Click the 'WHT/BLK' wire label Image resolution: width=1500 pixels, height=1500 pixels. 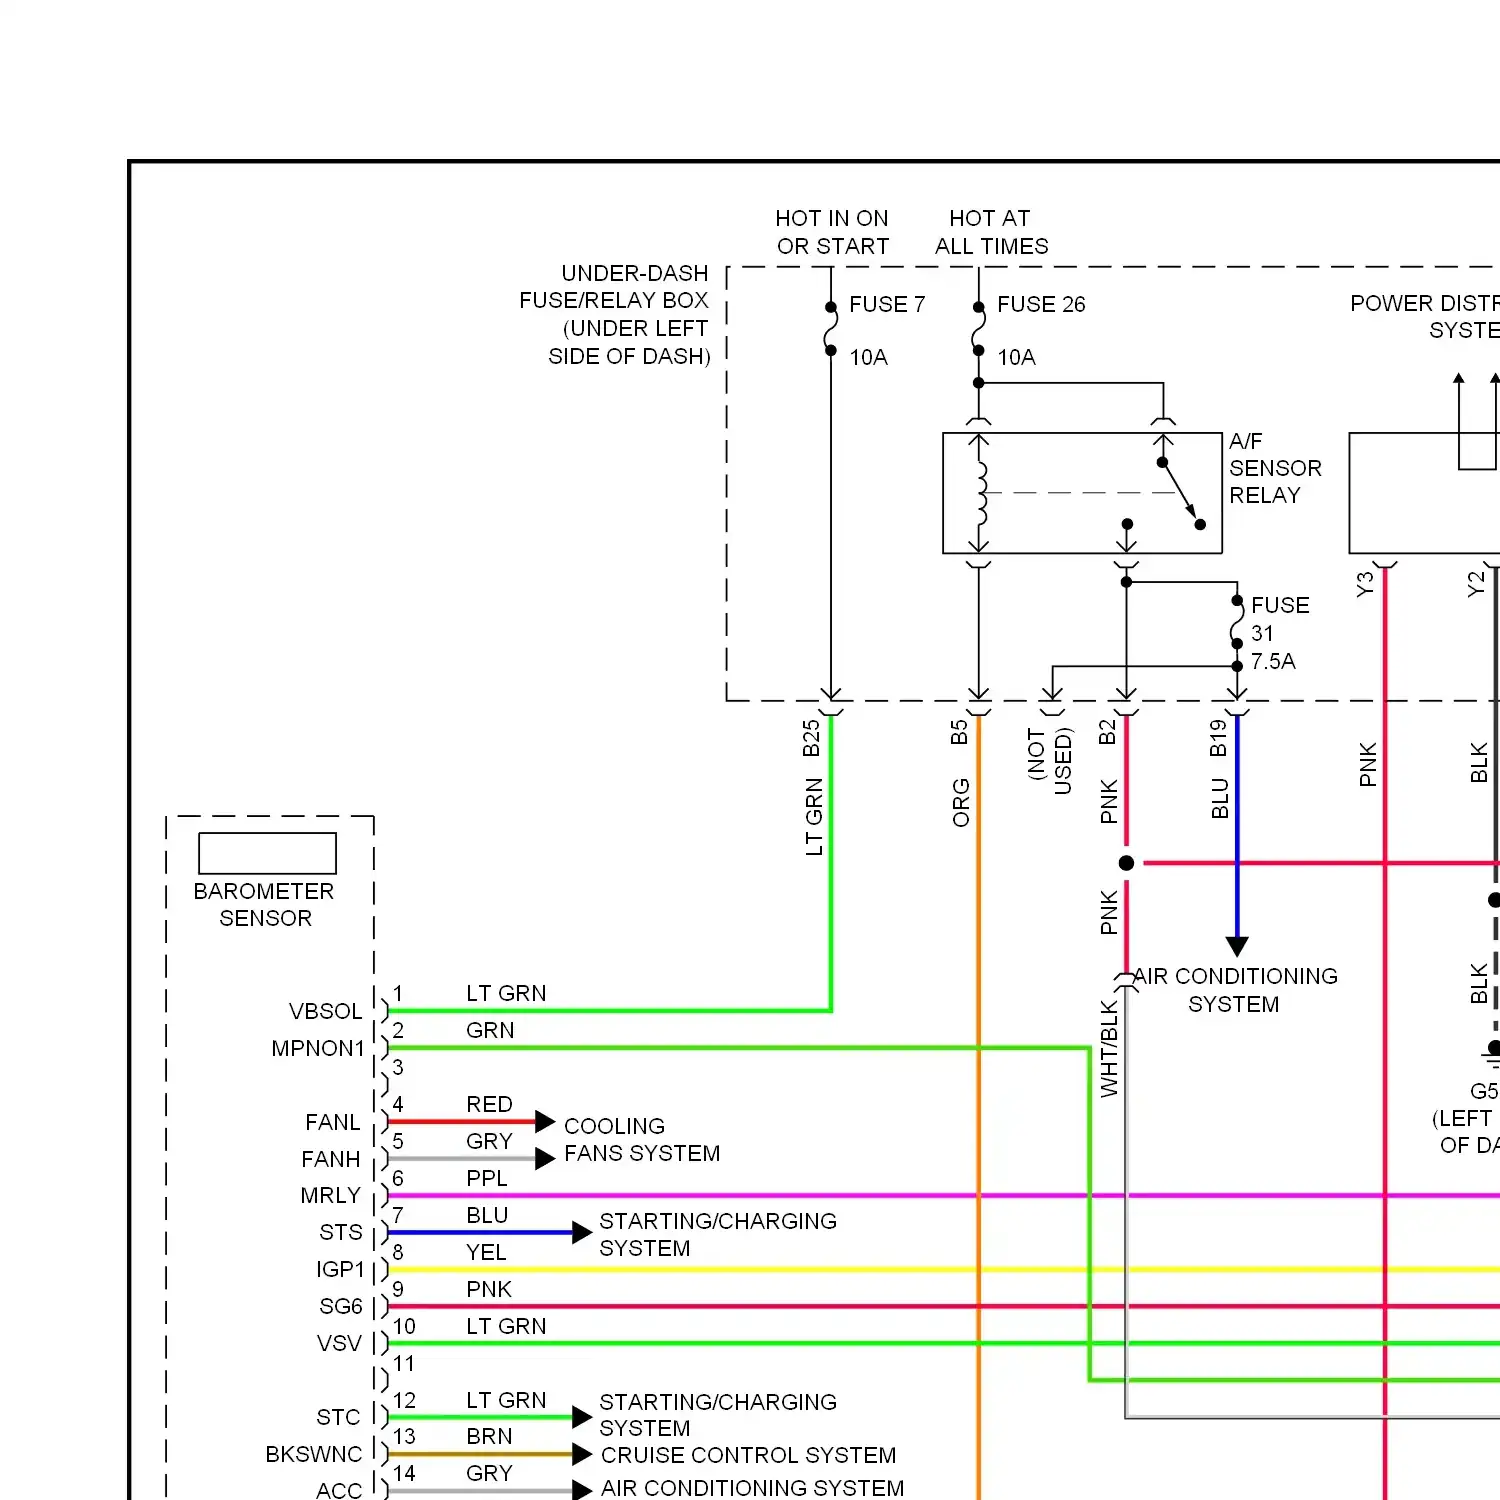point(1109,1049)
